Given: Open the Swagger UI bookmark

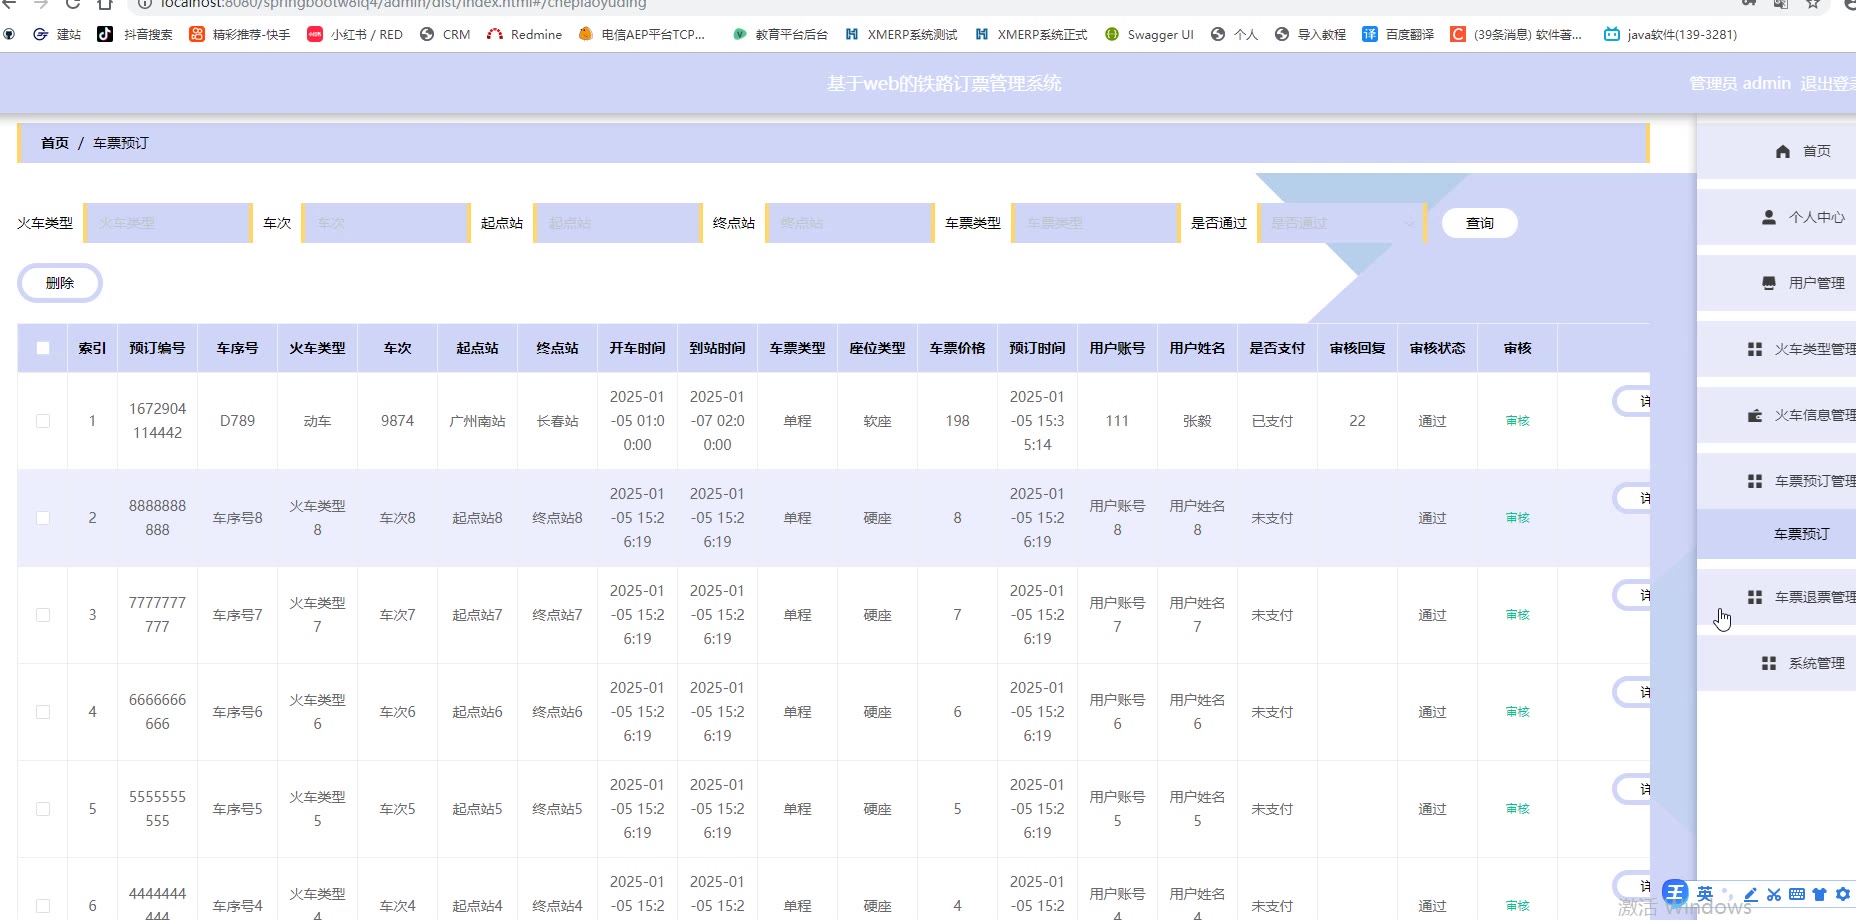Looking at the screenshot, I should click(x=1150, y=34).
